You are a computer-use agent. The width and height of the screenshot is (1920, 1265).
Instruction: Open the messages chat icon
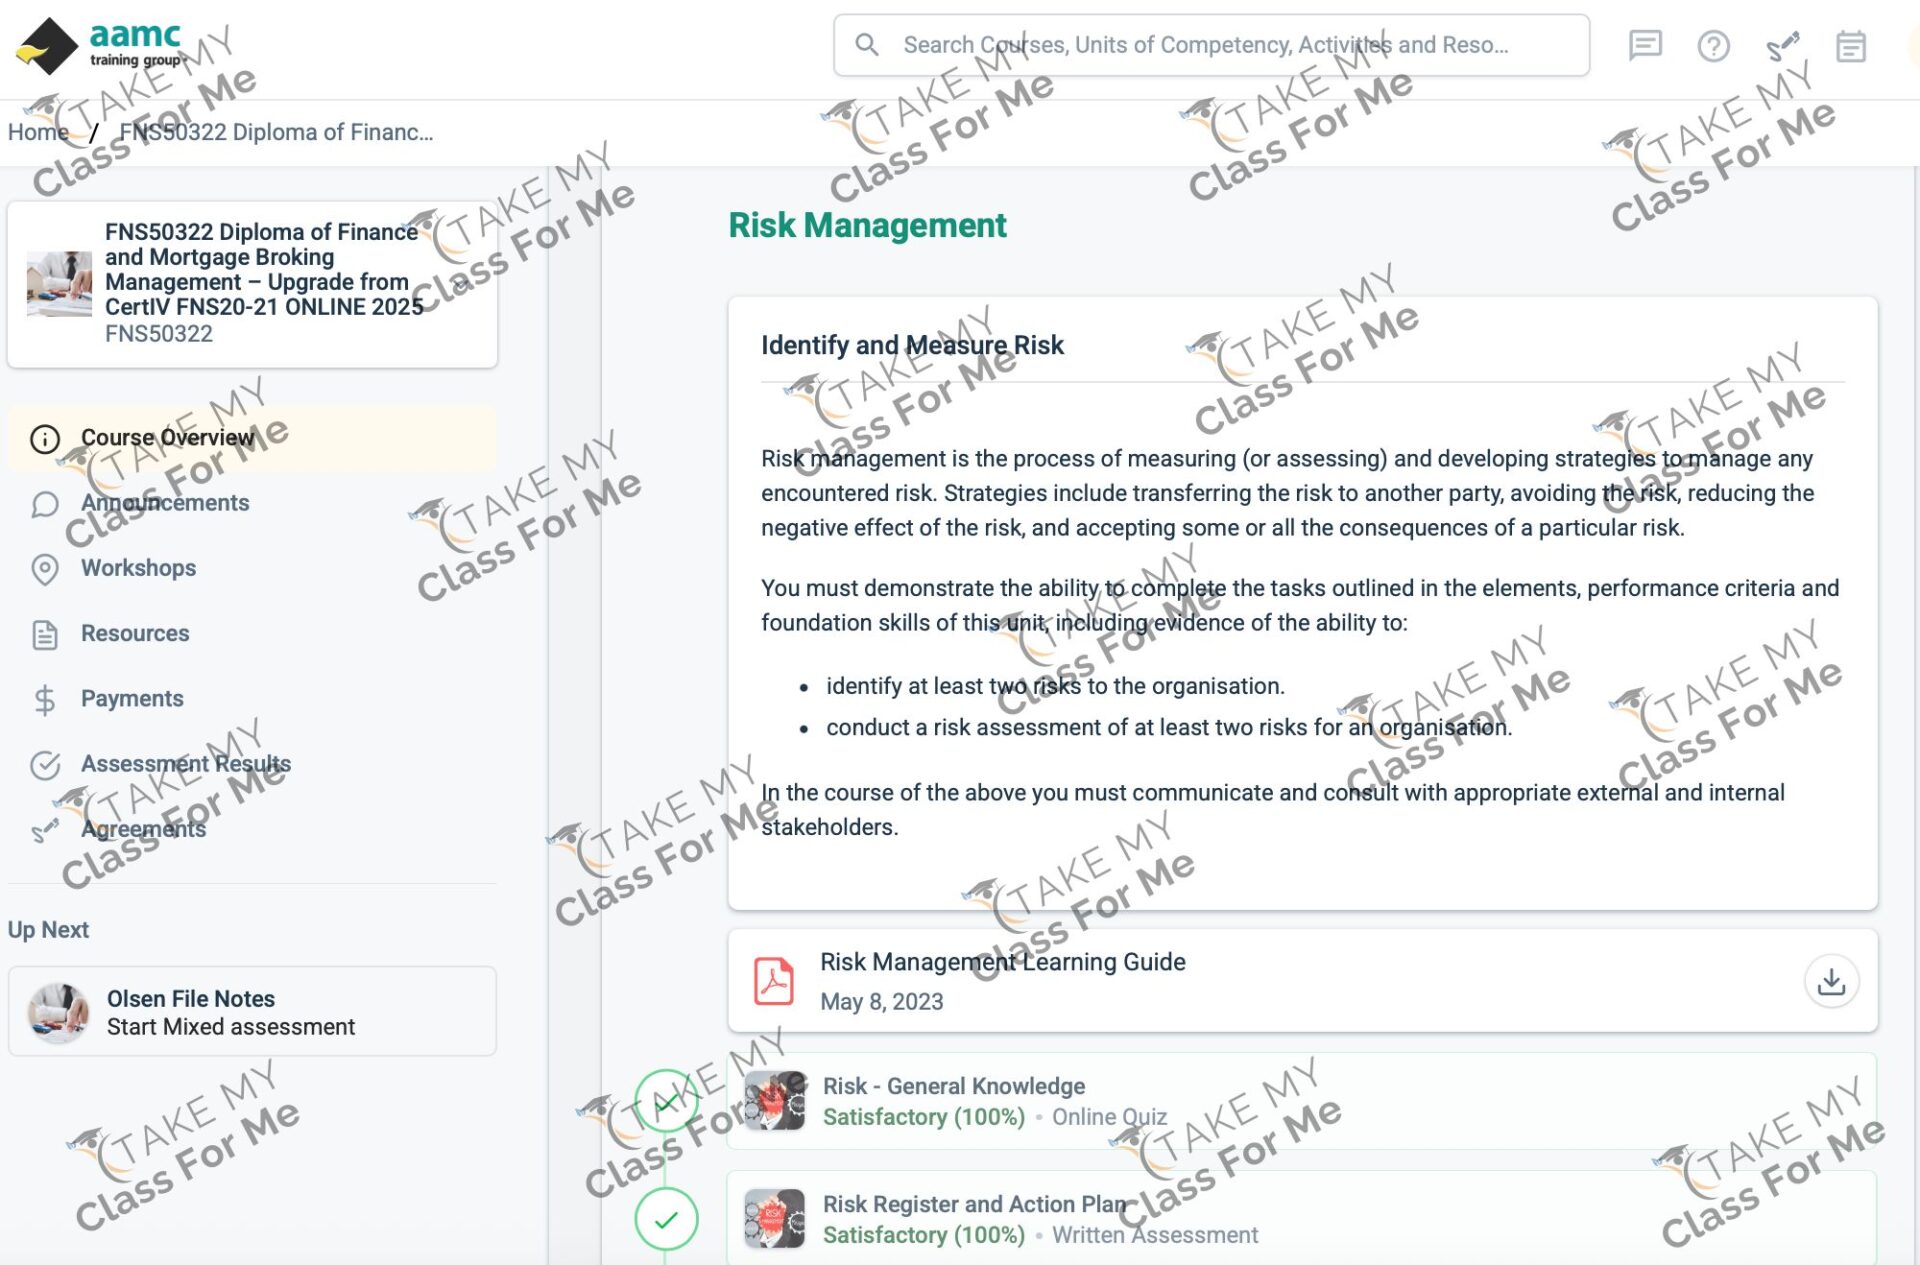(x=1645, y=46)
